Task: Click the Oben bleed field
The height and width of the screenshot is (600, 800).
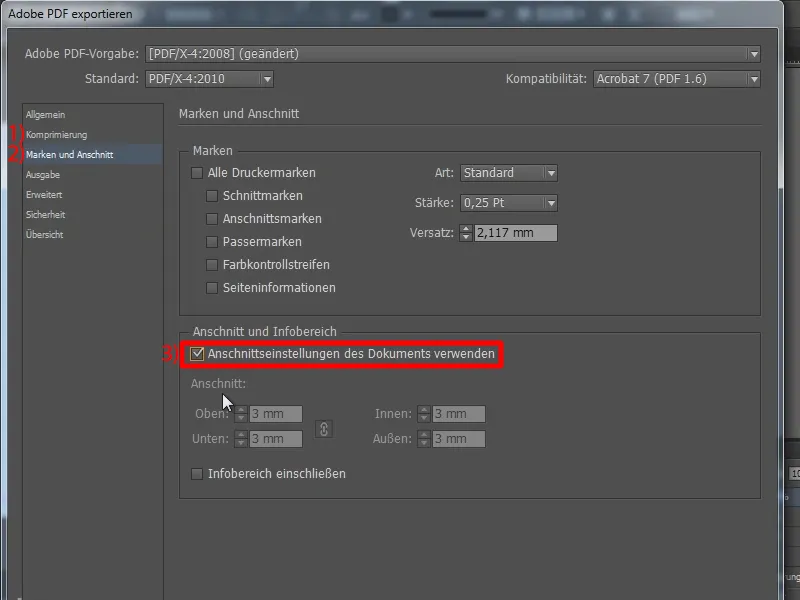Action: point(276,414)
